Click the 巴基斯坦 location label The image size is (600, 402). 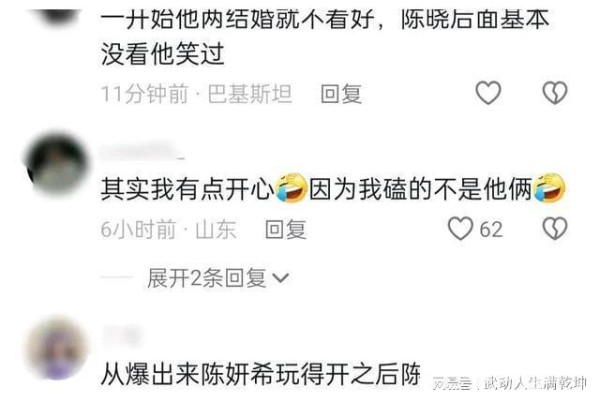tap(250, 94)
